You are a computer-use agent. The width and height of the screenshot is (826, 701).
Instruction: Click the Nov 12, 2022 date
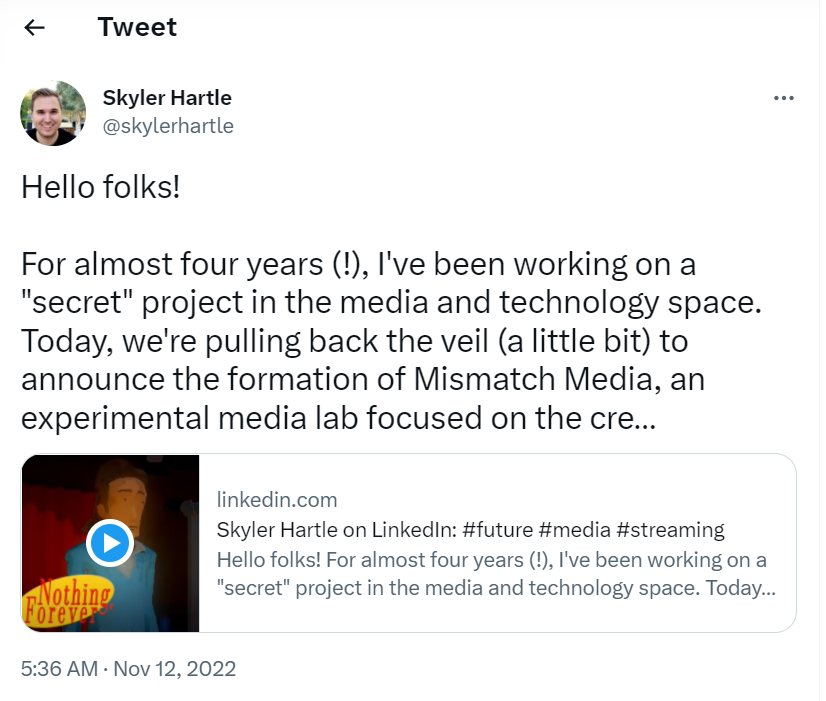click(x=178, y=668)
